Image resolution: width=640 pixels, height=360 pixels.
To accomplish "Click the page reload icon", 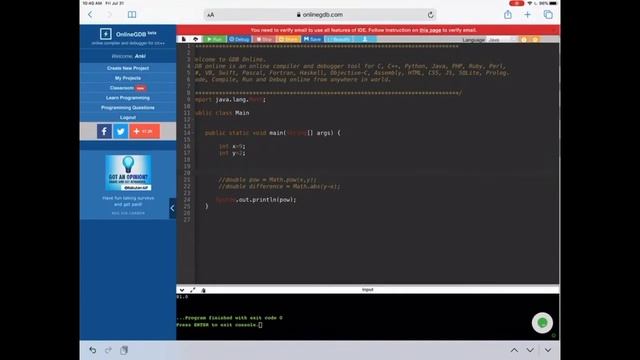I will [430, 15].
